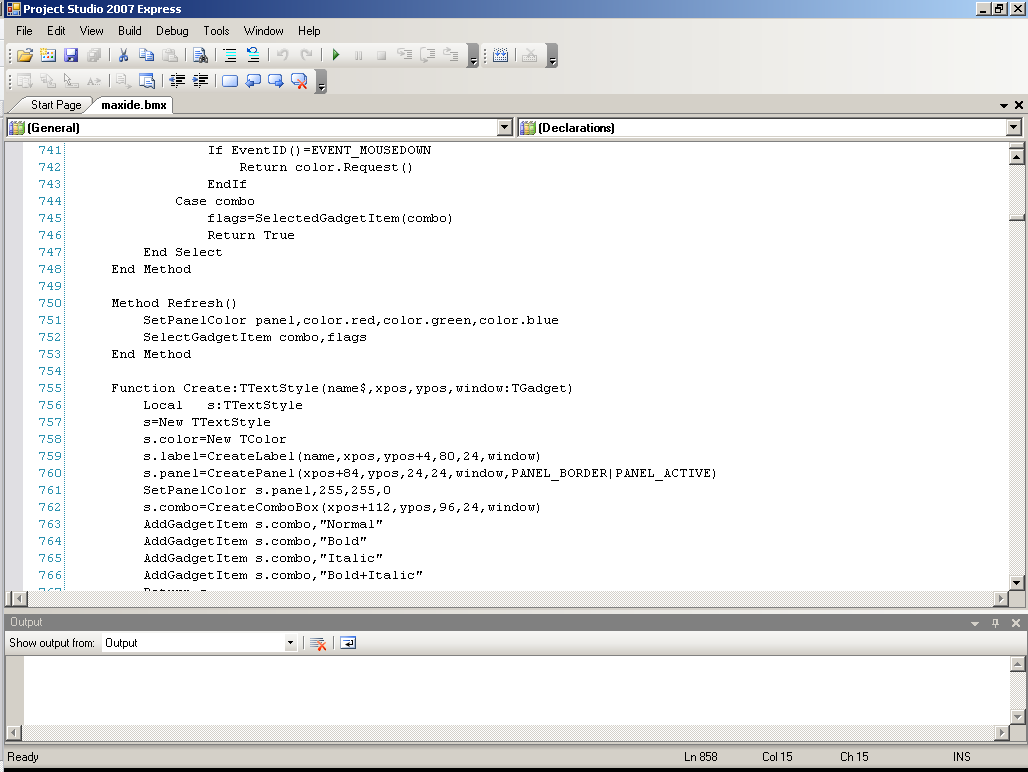The image size is (1028, 772).
Task: Expand the (General) dropdown
Action: [504, 128]
